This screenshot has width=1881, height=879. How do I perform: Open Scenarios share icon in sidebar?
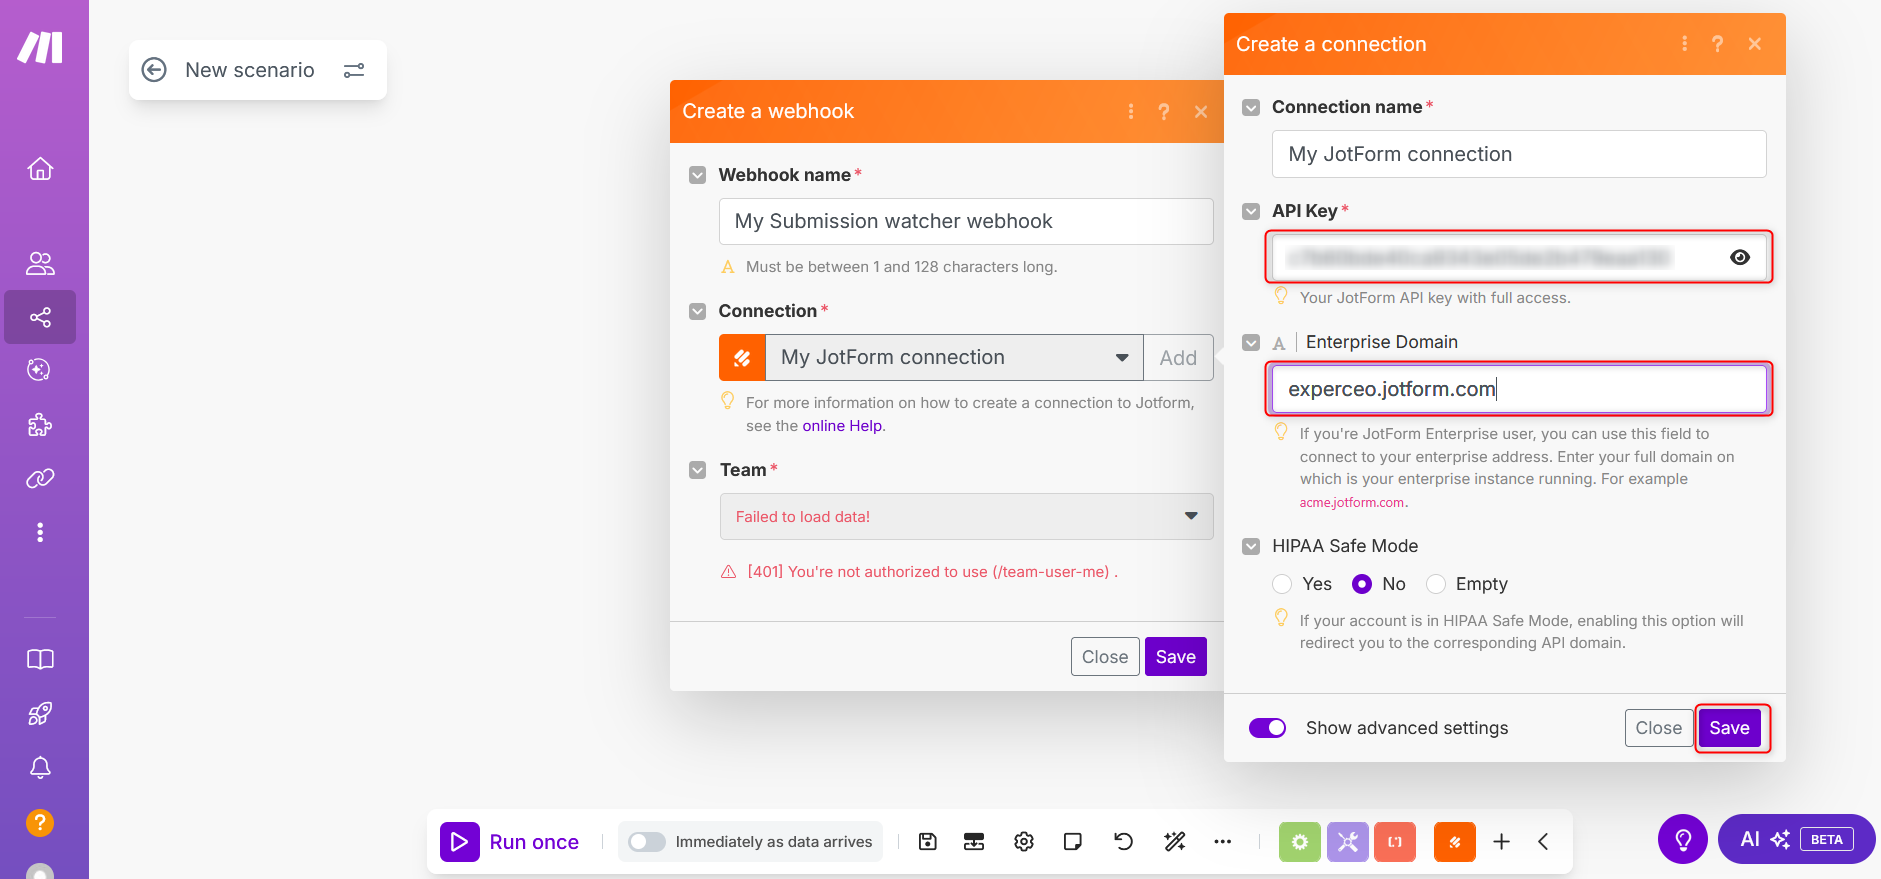[40, 317]
